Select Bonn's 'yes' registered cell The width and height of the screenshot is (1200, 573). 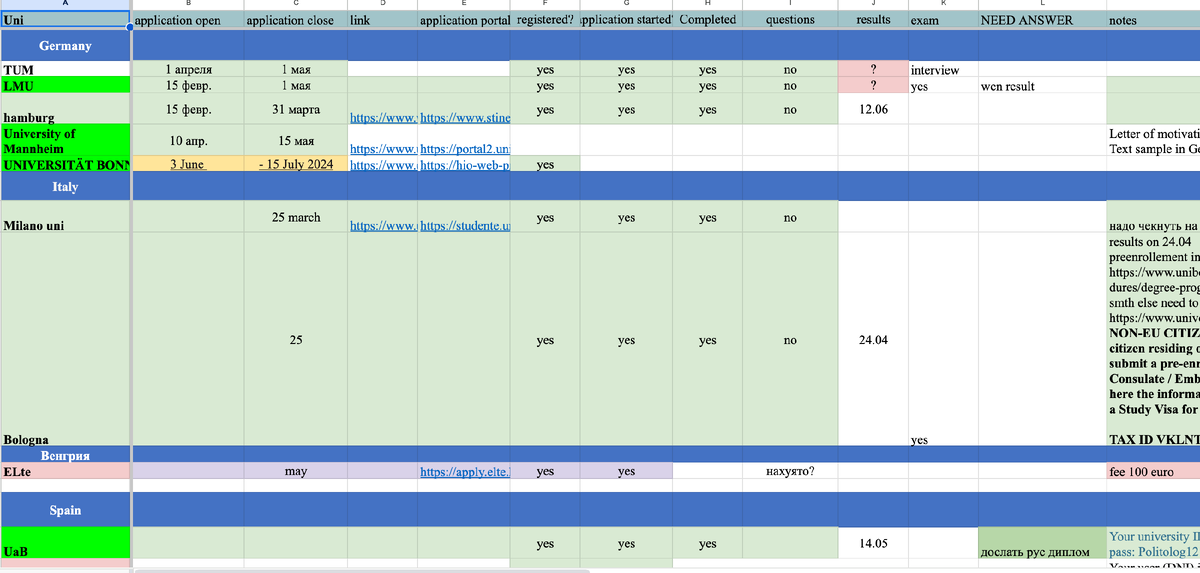point(545,164)
